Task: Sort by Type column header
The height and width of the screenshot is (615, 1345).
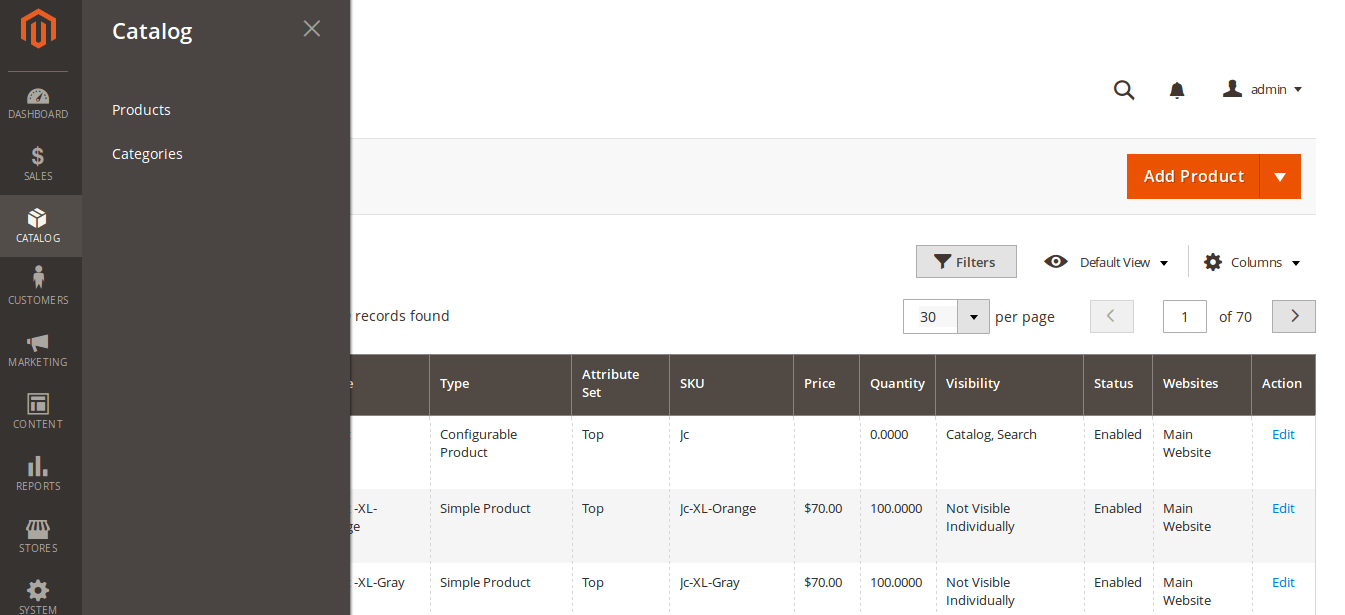Action: coord(500,384)
